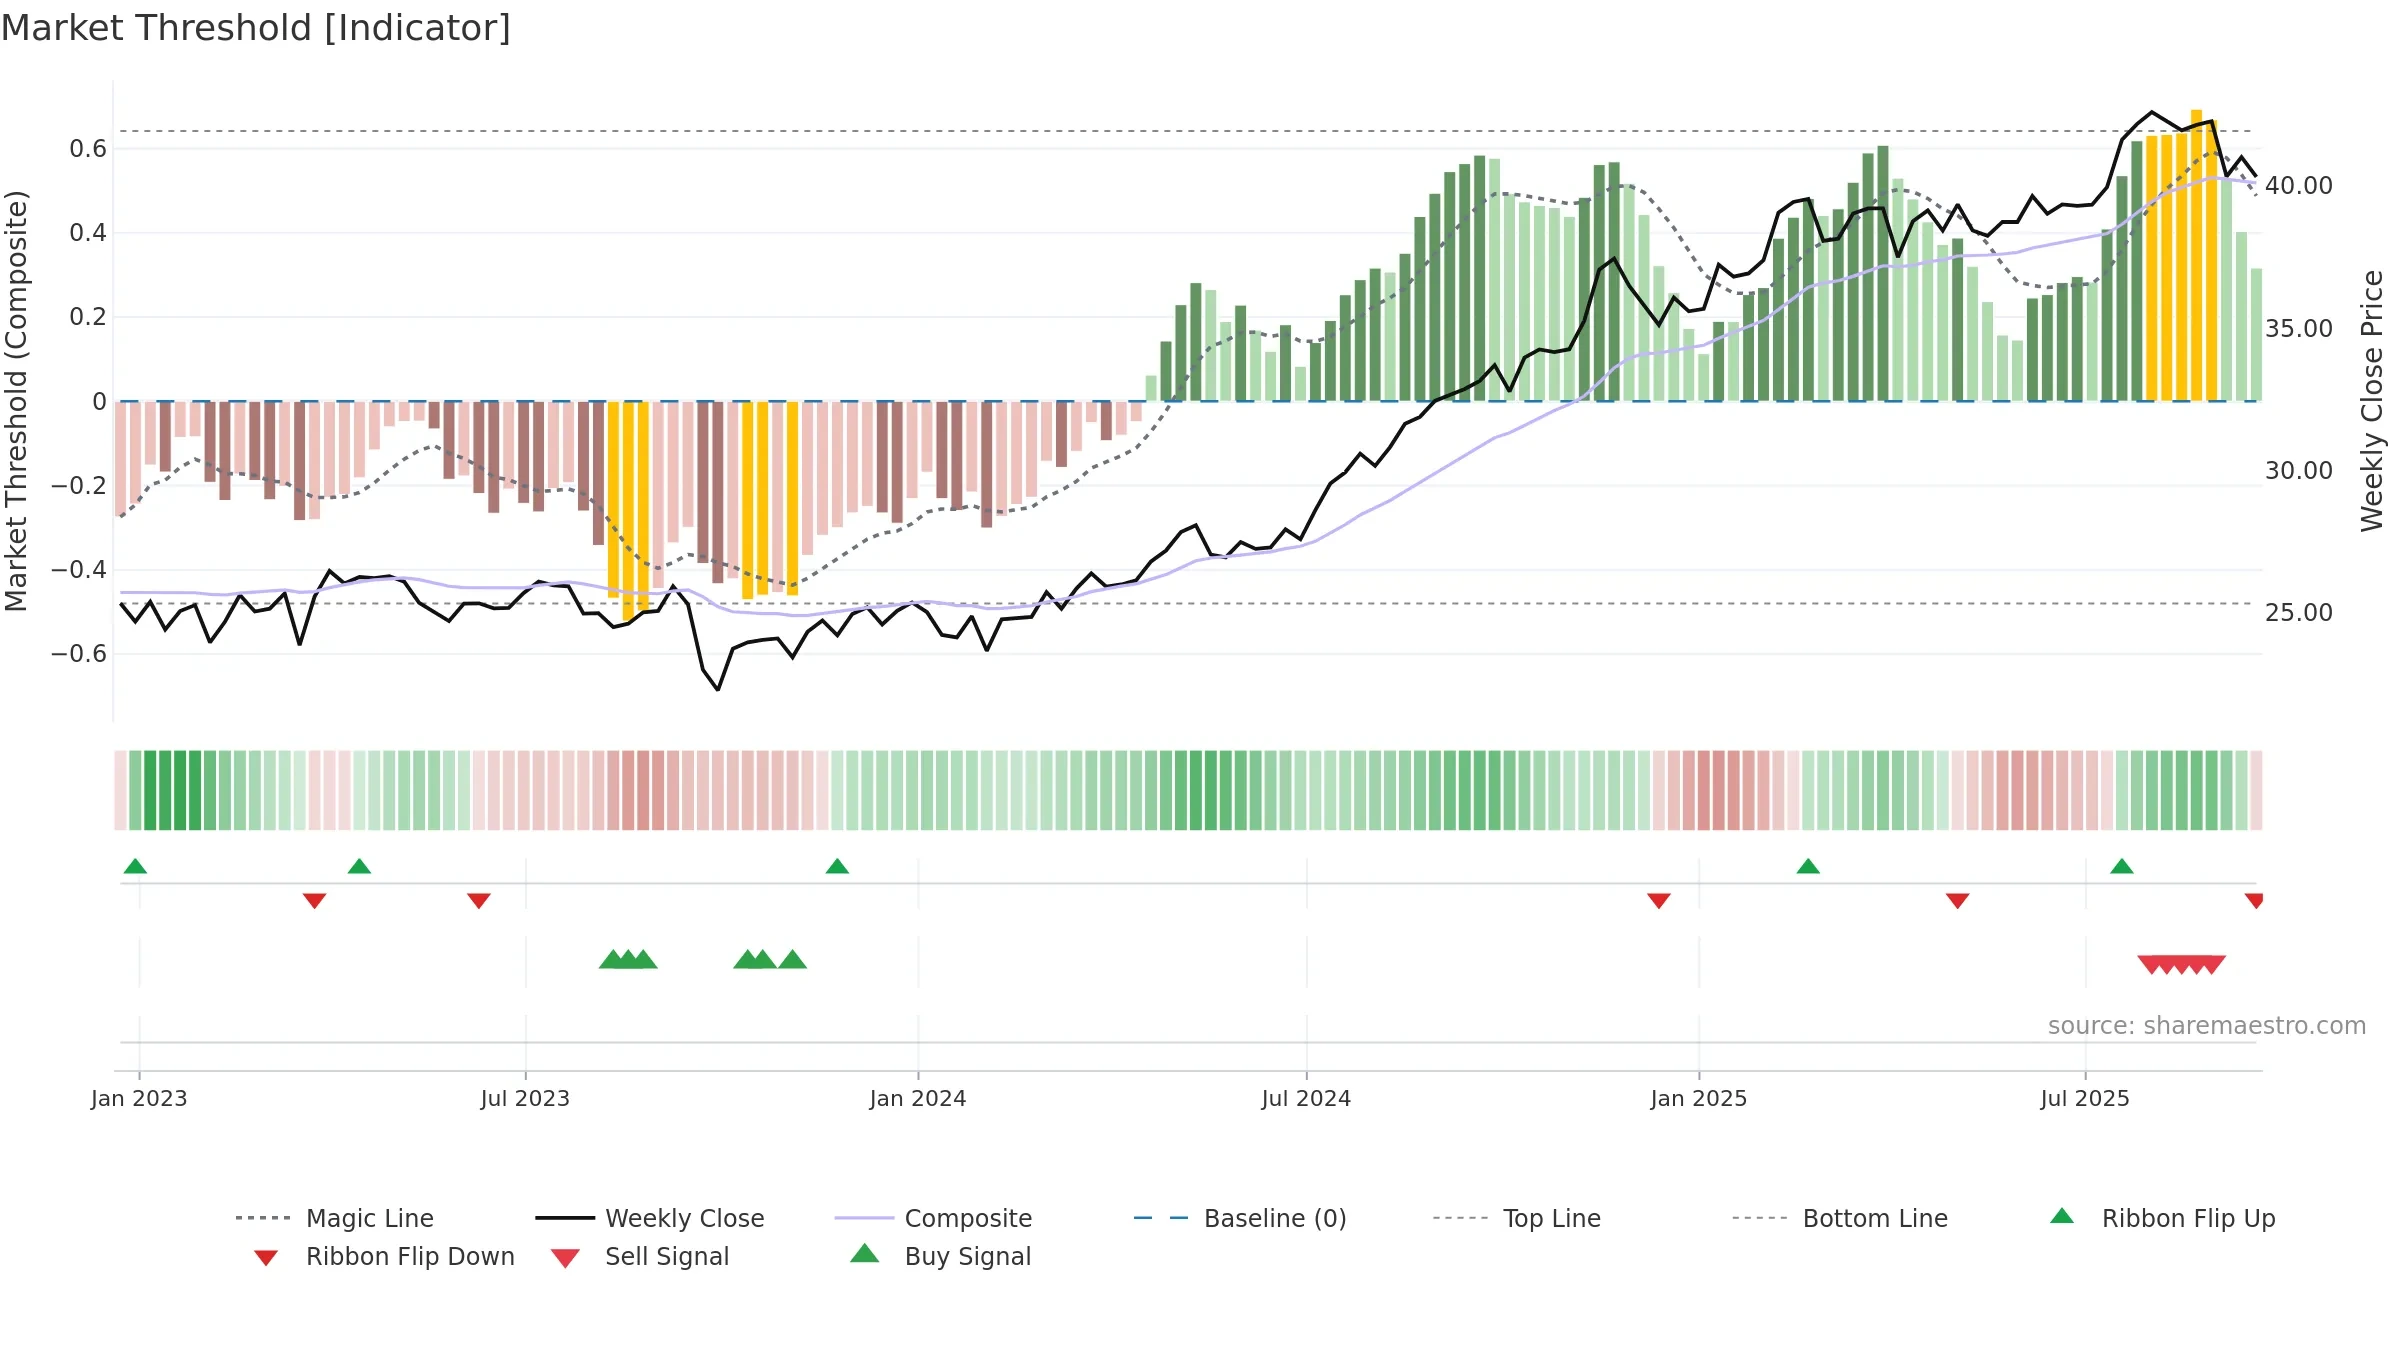Click the 0.6 left axis tick label
The image size is (2400, 1350).
[x=88, y=149]
